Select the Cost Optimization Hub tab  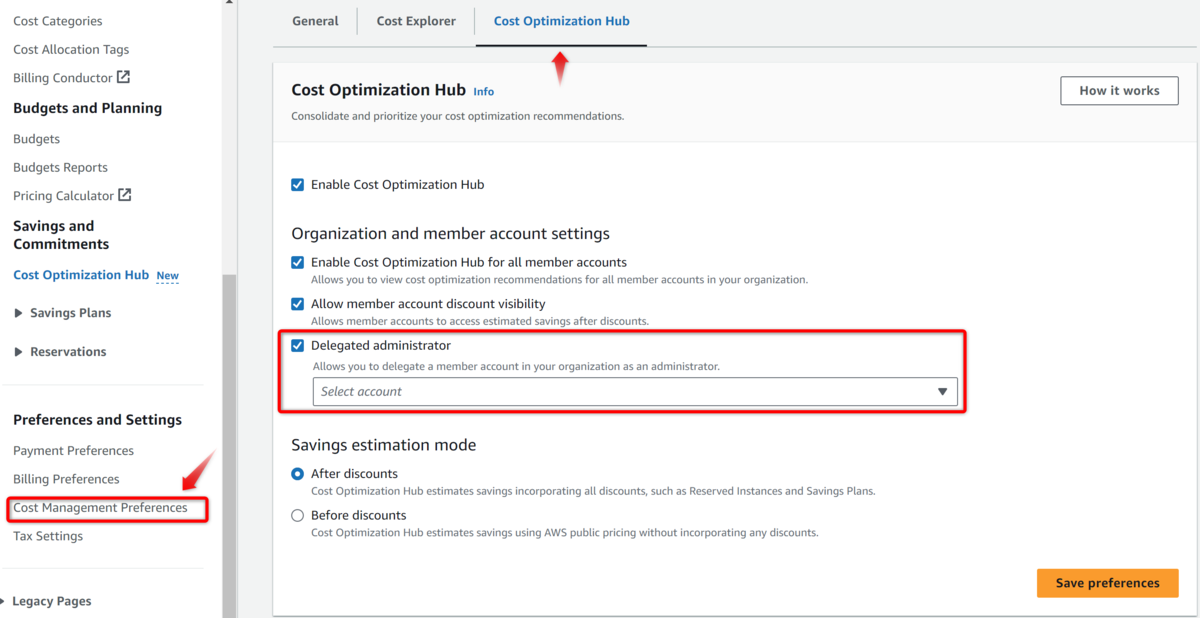pyautogui.click(x=562, y=20)
